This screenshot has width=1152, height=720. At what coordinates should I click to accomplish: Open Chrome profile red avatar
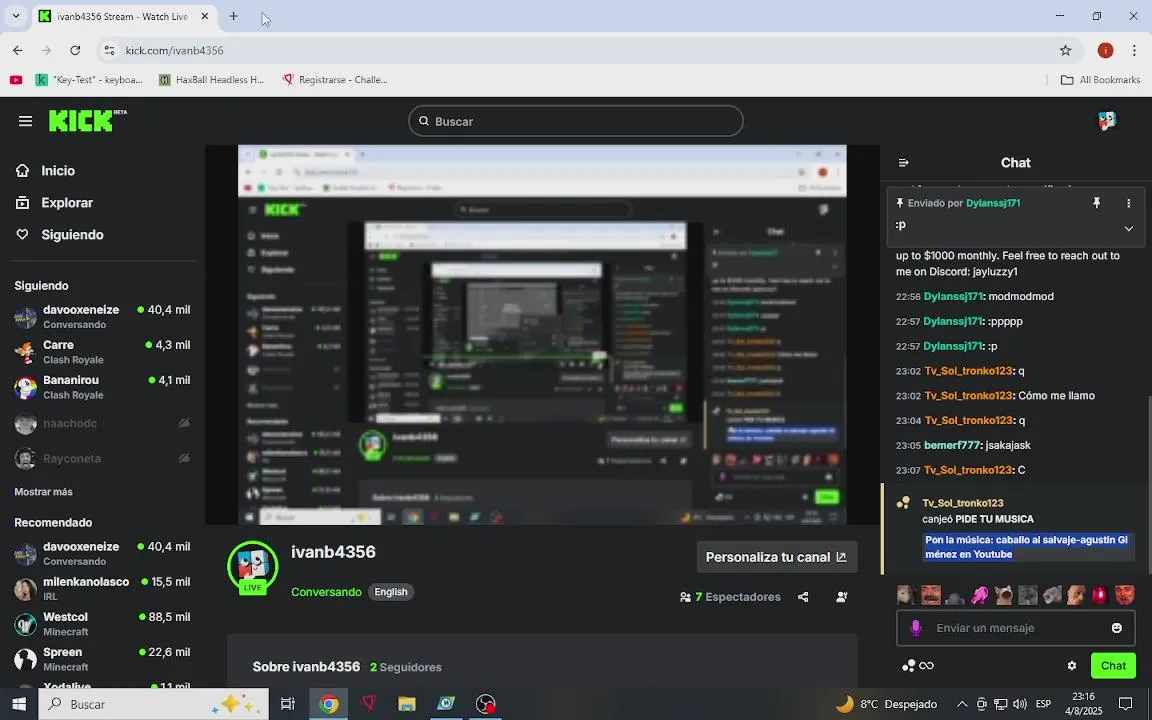1105,51
